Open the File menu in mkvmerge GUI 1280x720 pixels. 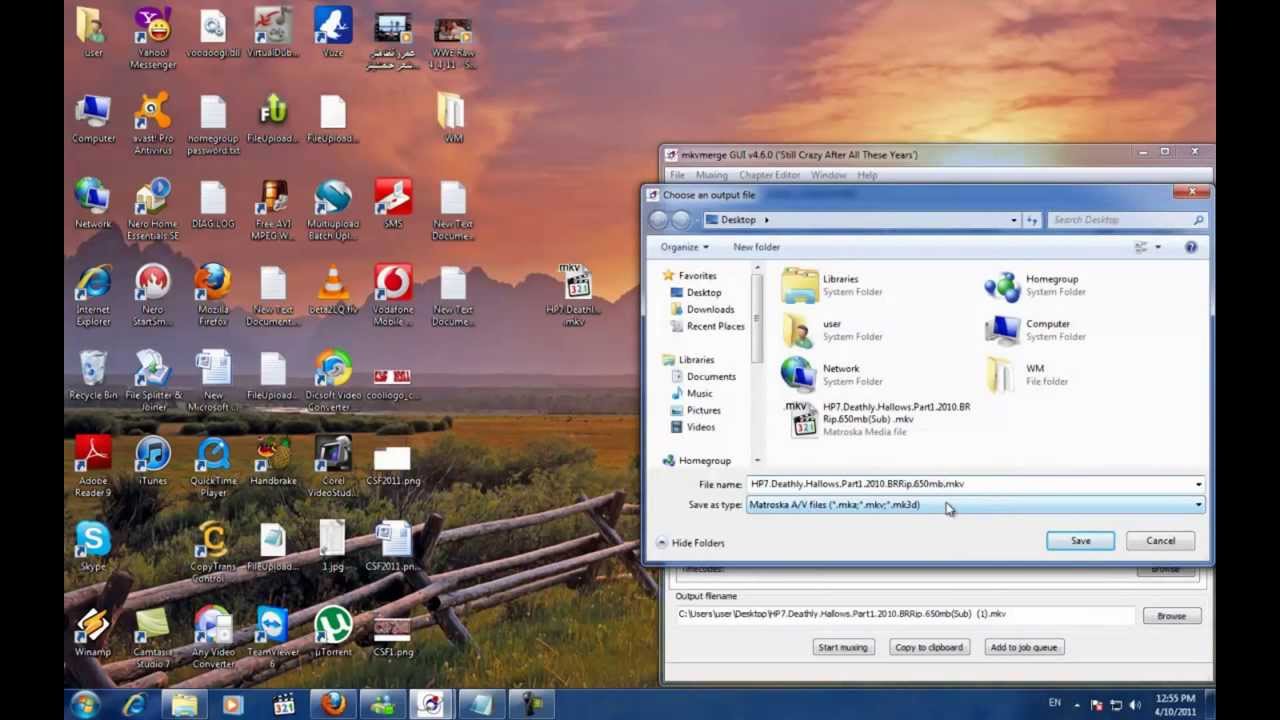tap(677, 175)
